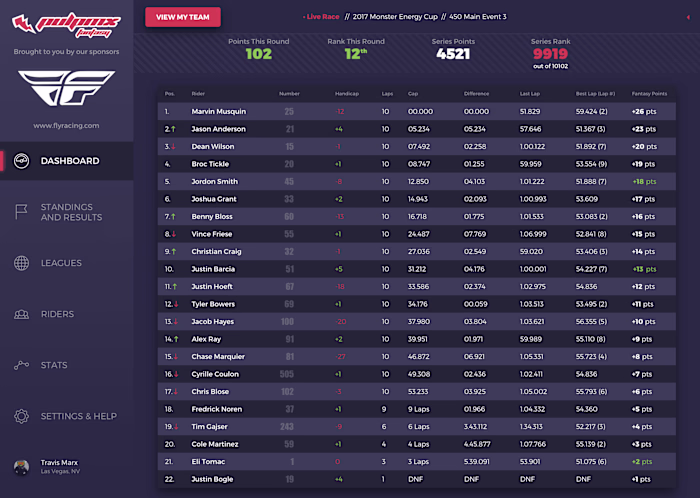
Task: Select rider Cole Martinez
Action: pos(215,444)
